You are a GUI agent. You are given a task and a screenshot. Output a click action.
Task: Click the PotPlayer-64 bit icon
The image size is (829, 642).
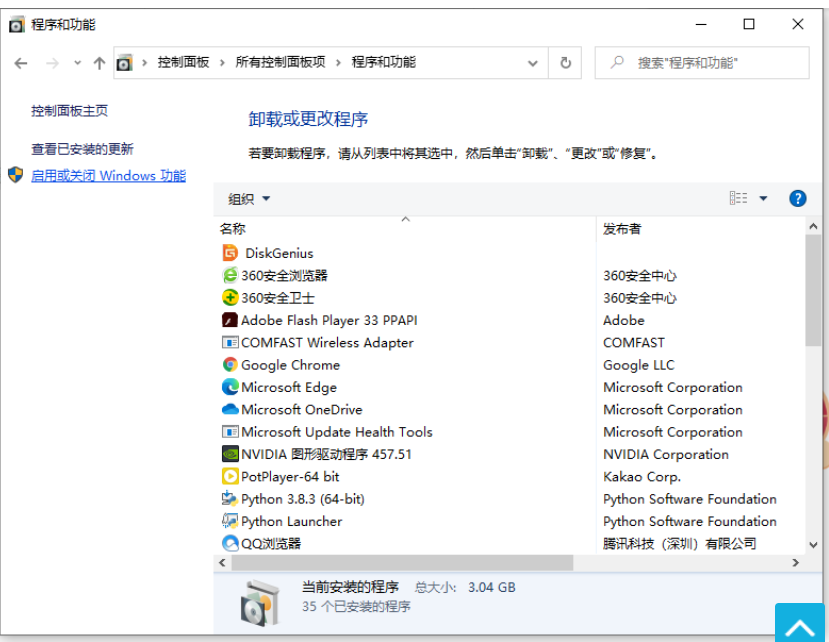tap(230, 477)
